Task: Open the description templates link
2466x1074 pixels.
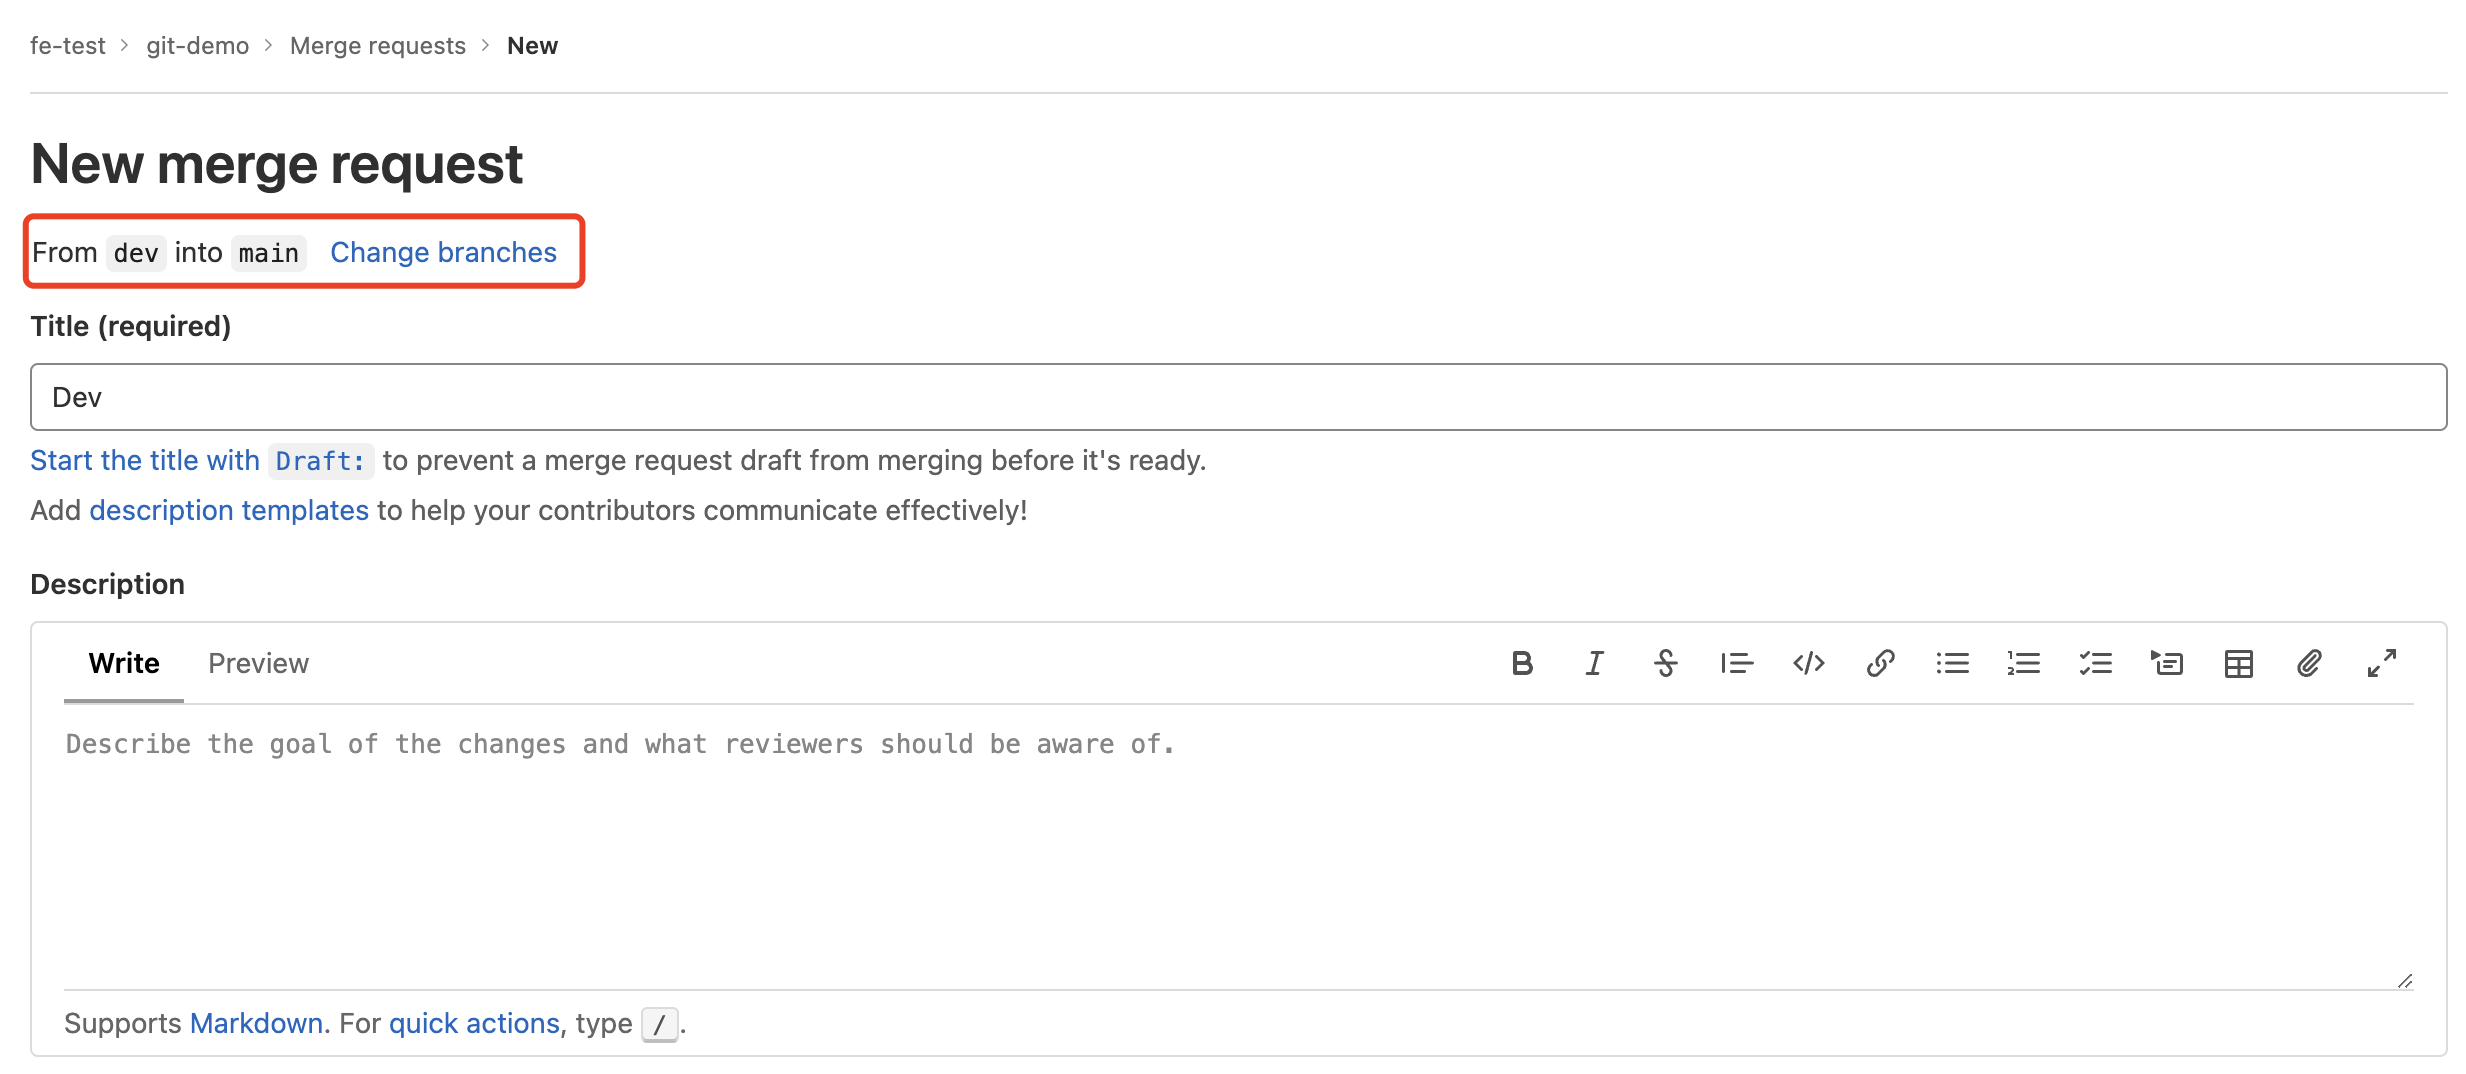Action: (229, 510)
